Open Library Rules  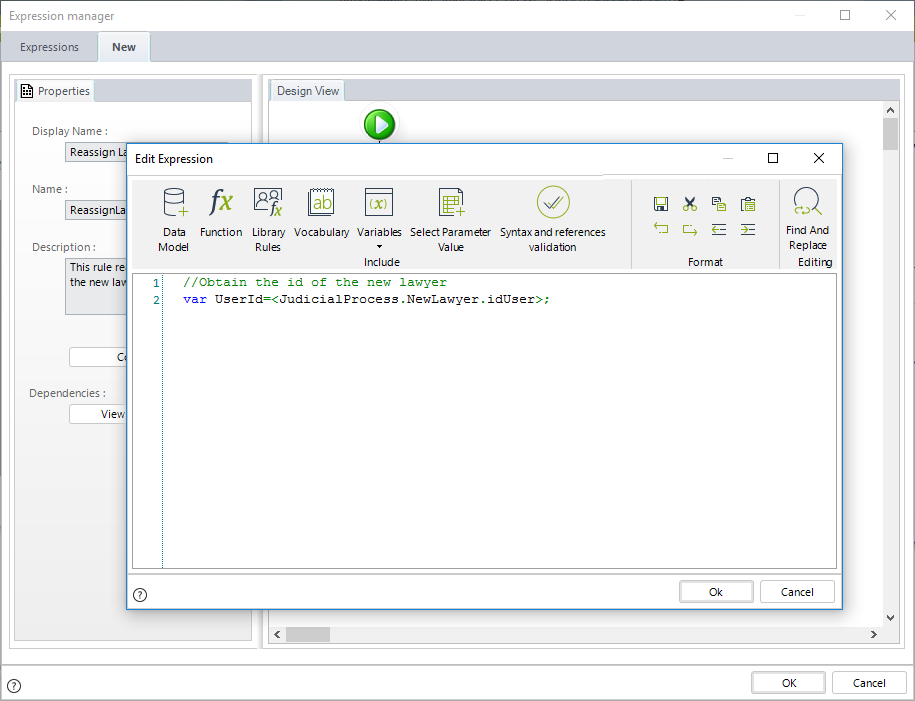click(268, 219)
